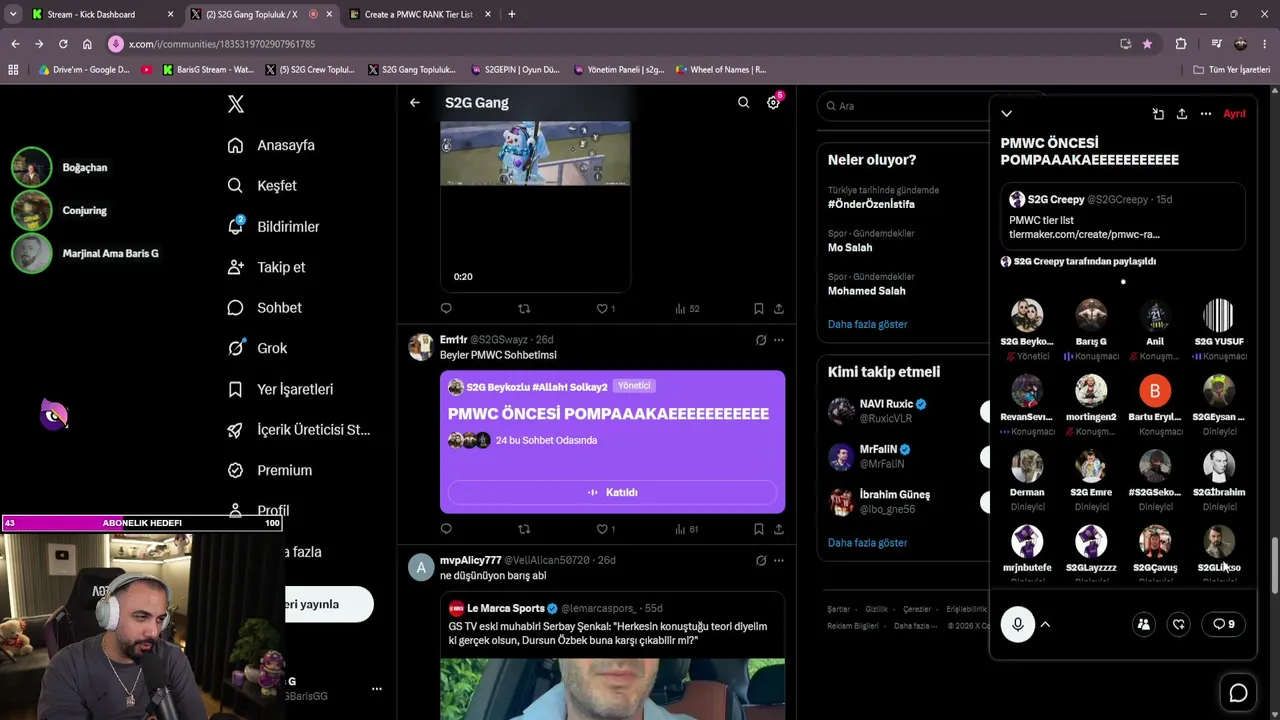Select S2G YUSUF speaker avatar

[1219, 316]
